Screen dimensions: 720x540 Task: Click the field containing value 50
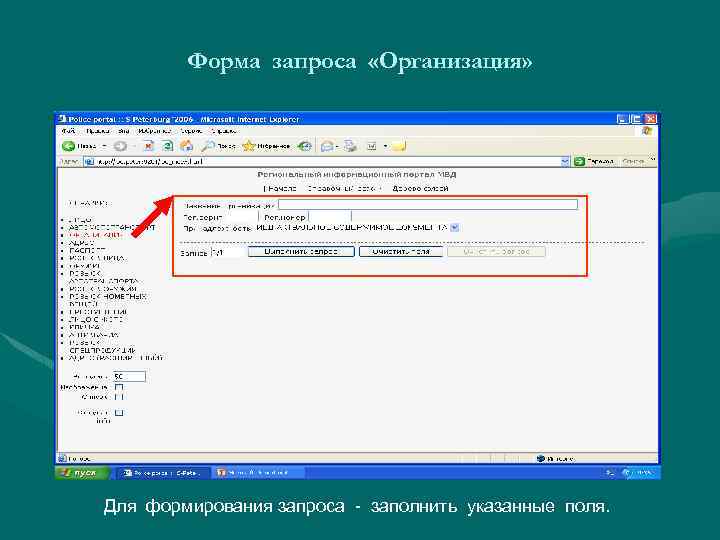129,377
